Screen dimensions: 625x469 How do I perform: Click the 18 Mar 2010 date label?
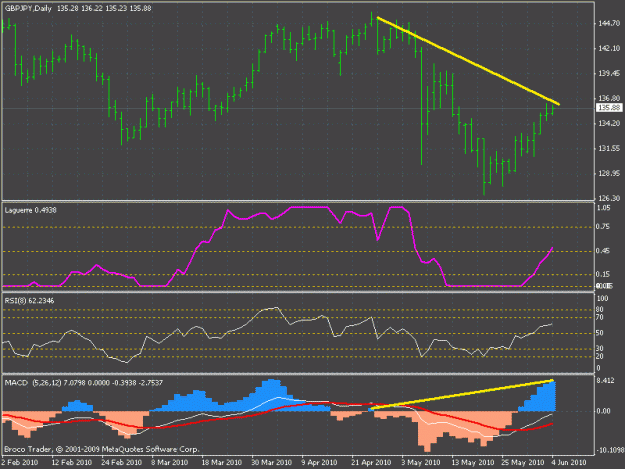222,462
